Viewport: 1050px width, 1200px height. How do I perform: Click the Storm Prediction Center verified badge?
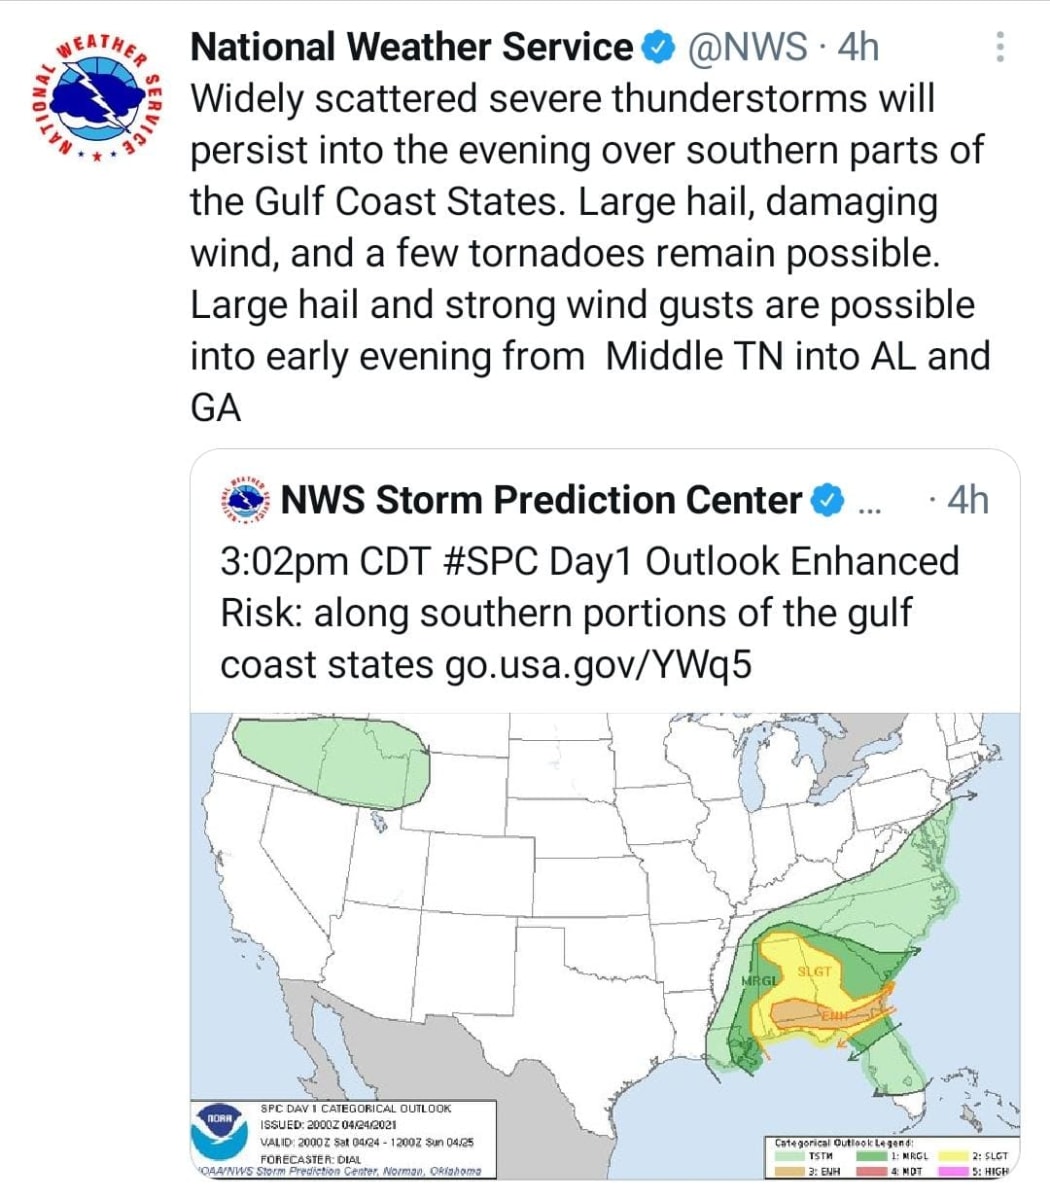click(x=829, y=500)
